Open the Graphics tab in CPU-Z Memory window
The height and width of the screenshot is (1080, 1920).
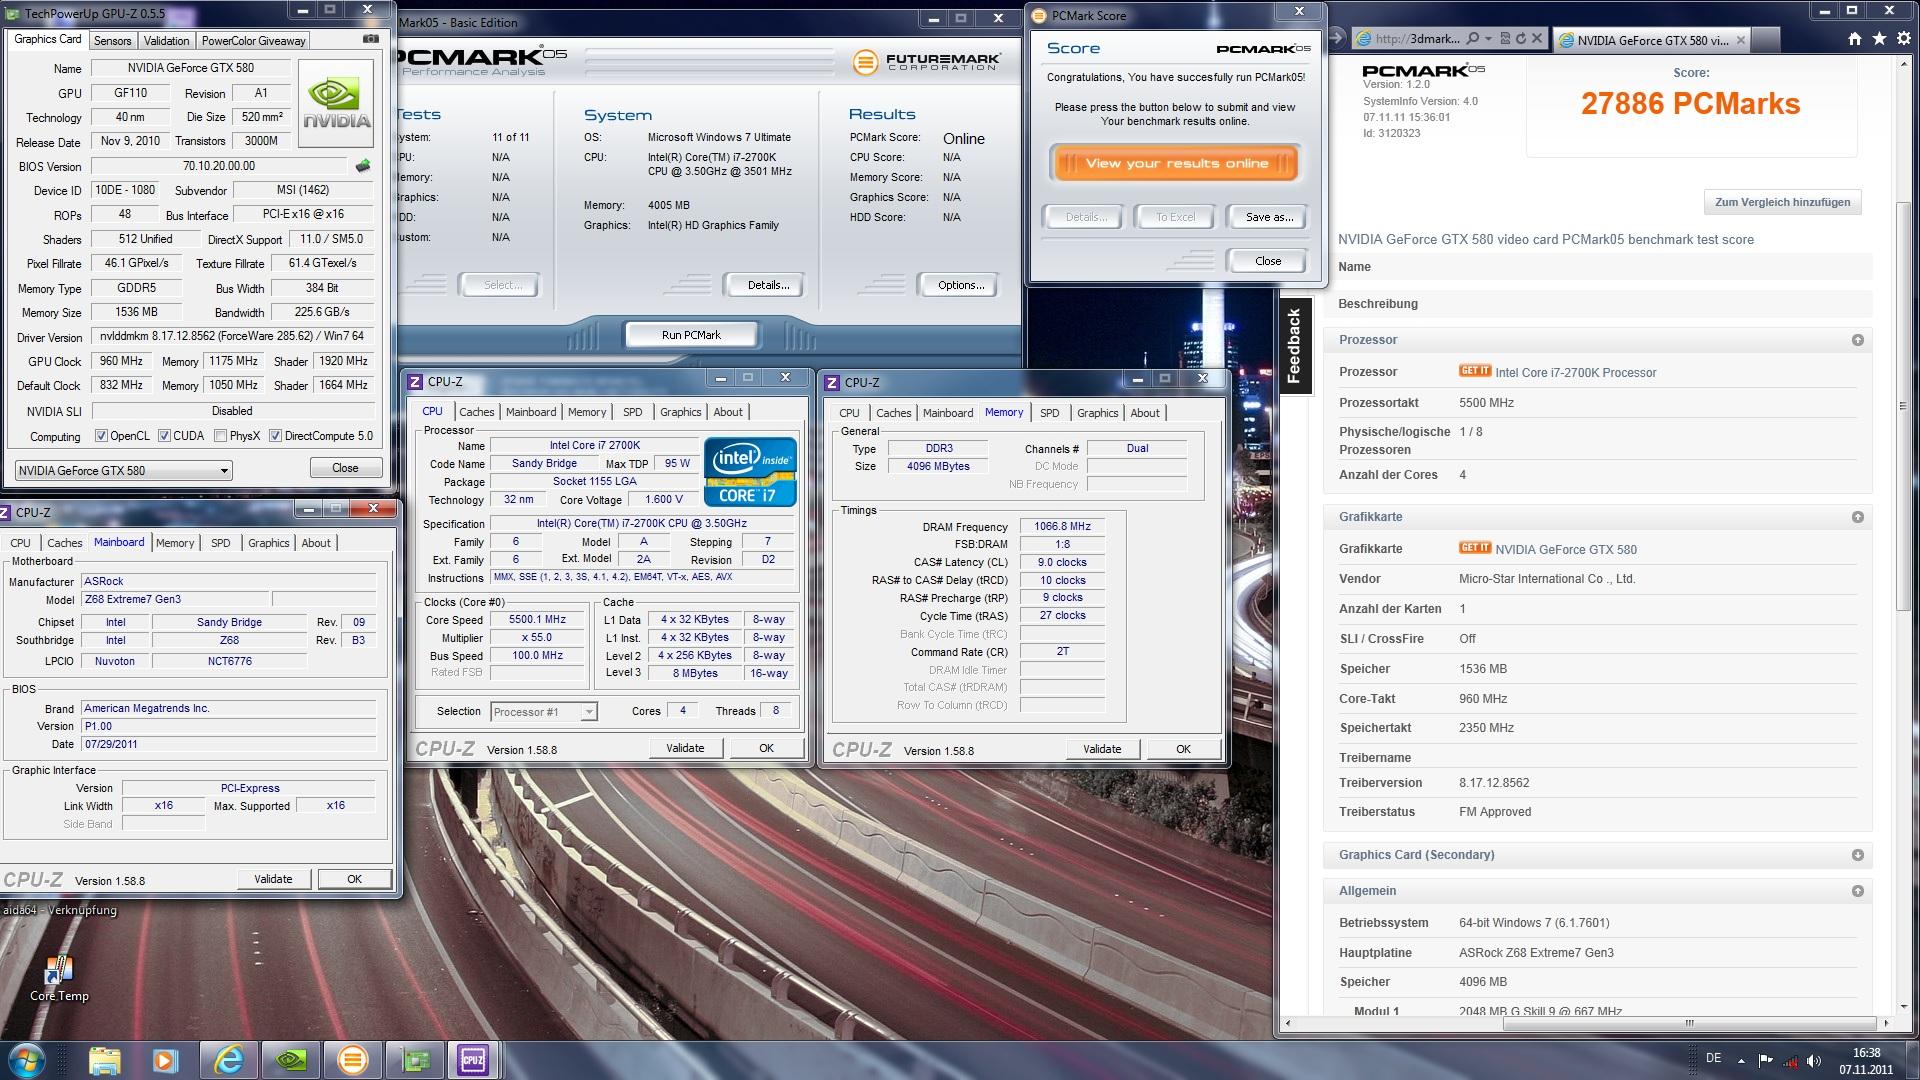pos(1097,413)
